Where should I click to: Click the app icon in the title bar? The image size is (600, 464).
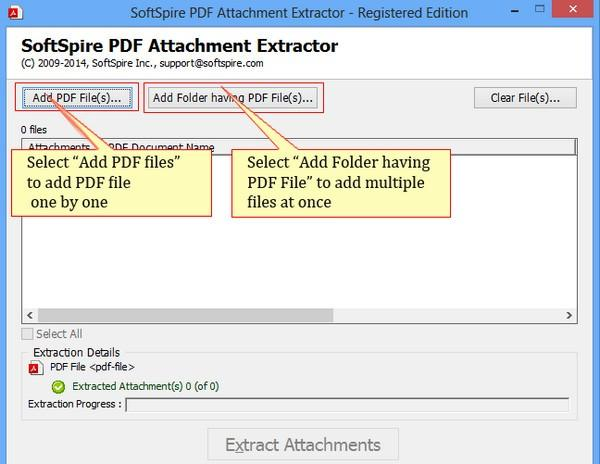15,13
